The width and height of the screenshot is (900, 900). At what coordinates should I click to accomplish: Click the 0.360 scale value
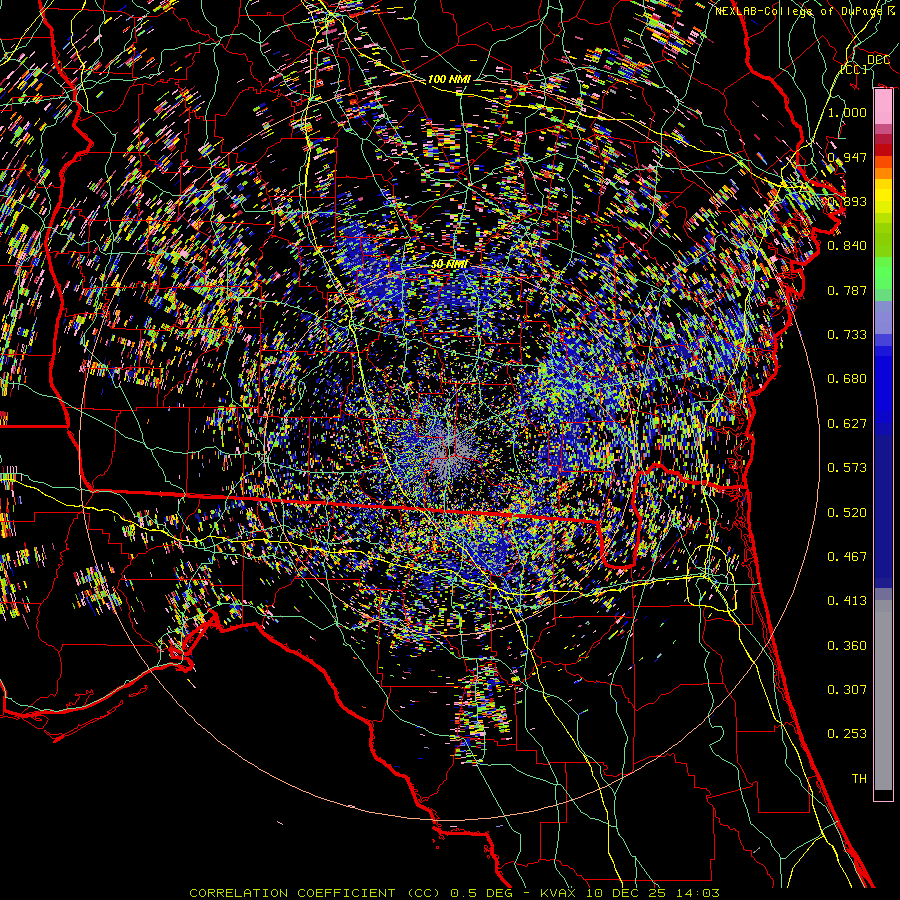point(847,646)
